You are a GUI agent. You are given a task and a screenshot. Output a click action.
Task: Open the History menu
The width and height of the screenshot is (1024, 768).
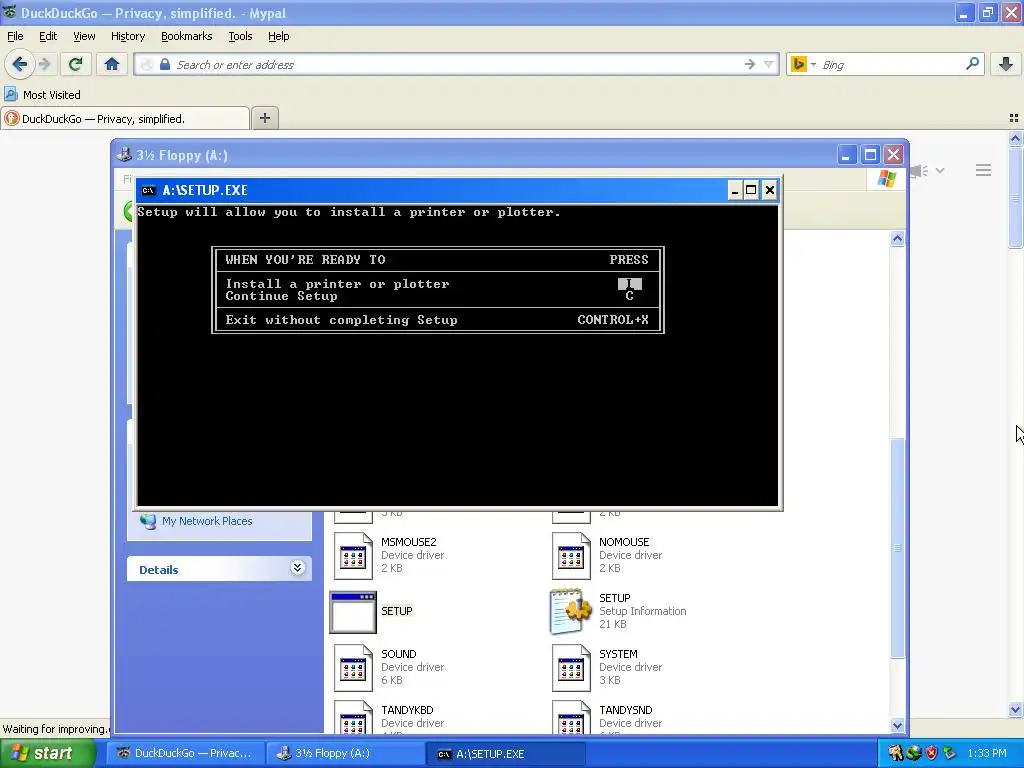(x=128, y=36)
